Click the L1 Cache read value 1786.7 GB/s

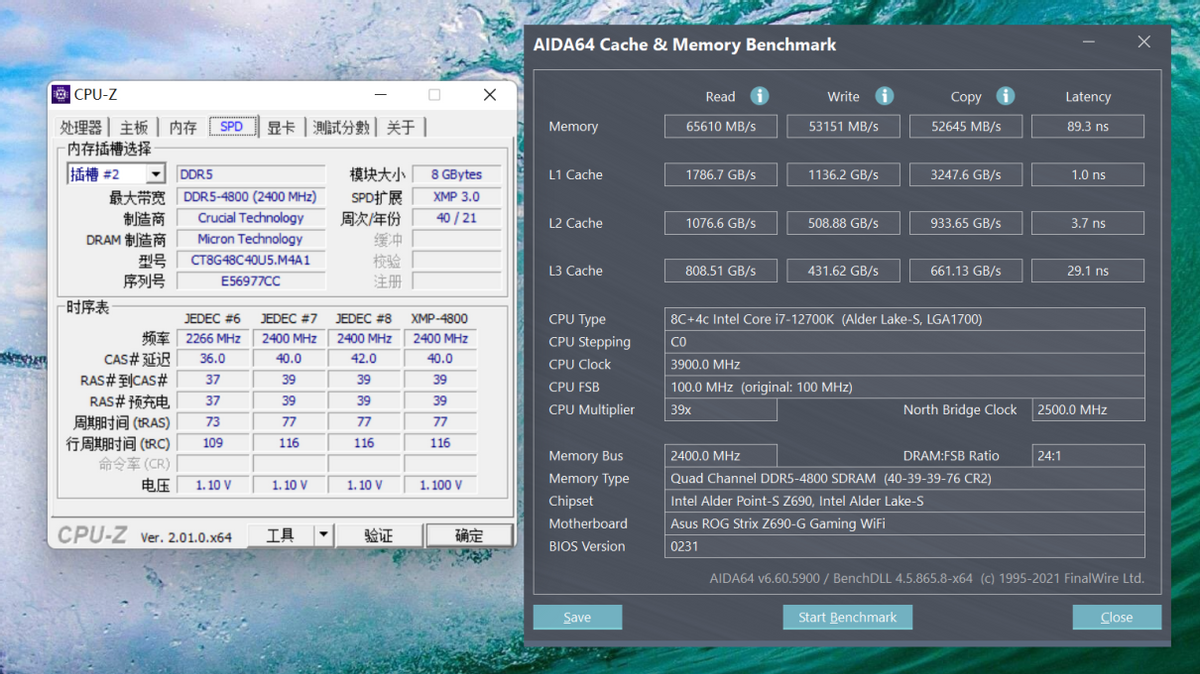coord(721,174)
